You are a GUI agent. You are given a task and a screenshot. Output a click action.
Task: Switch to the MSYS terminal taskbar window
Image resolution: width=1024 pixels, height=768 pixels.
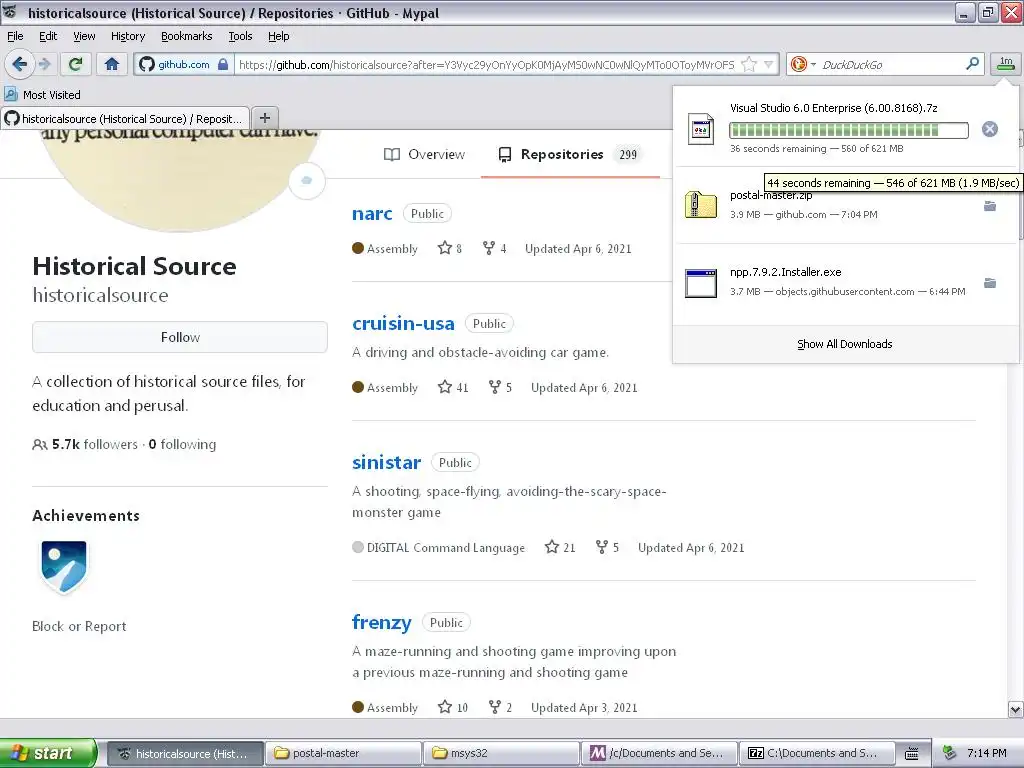(x=659, y=753)
